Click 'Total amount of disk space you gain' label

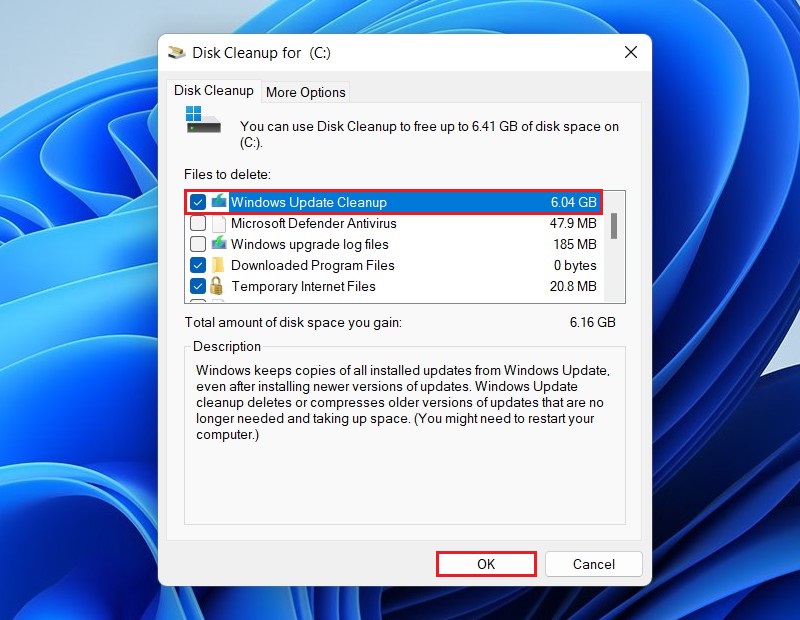pyautogui.click(x=293, y=323)
